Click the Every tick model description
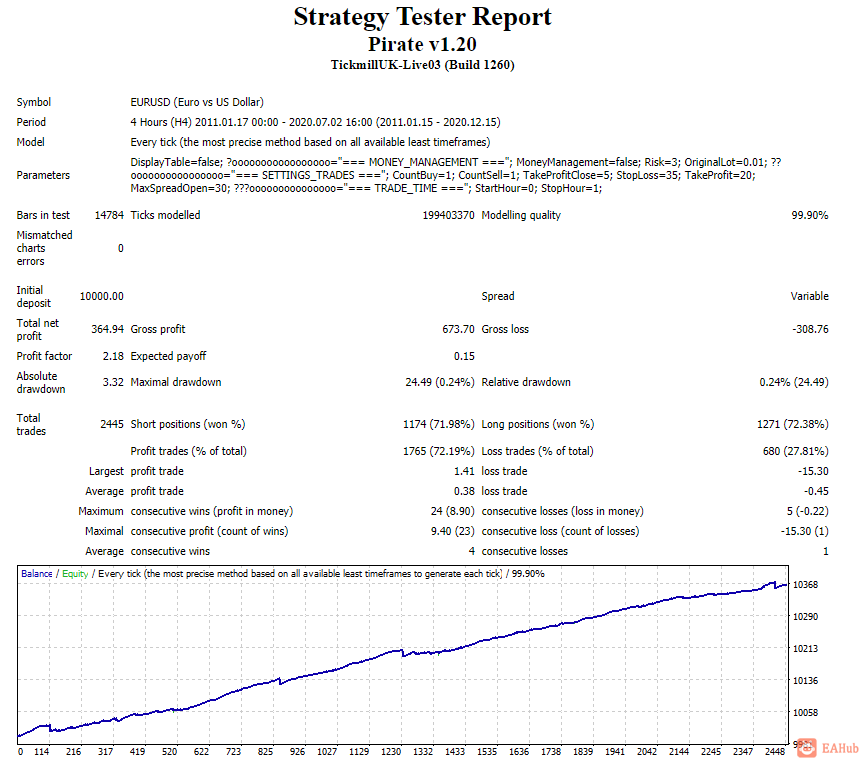Screen dimensions: 868x763 (310, 142)
